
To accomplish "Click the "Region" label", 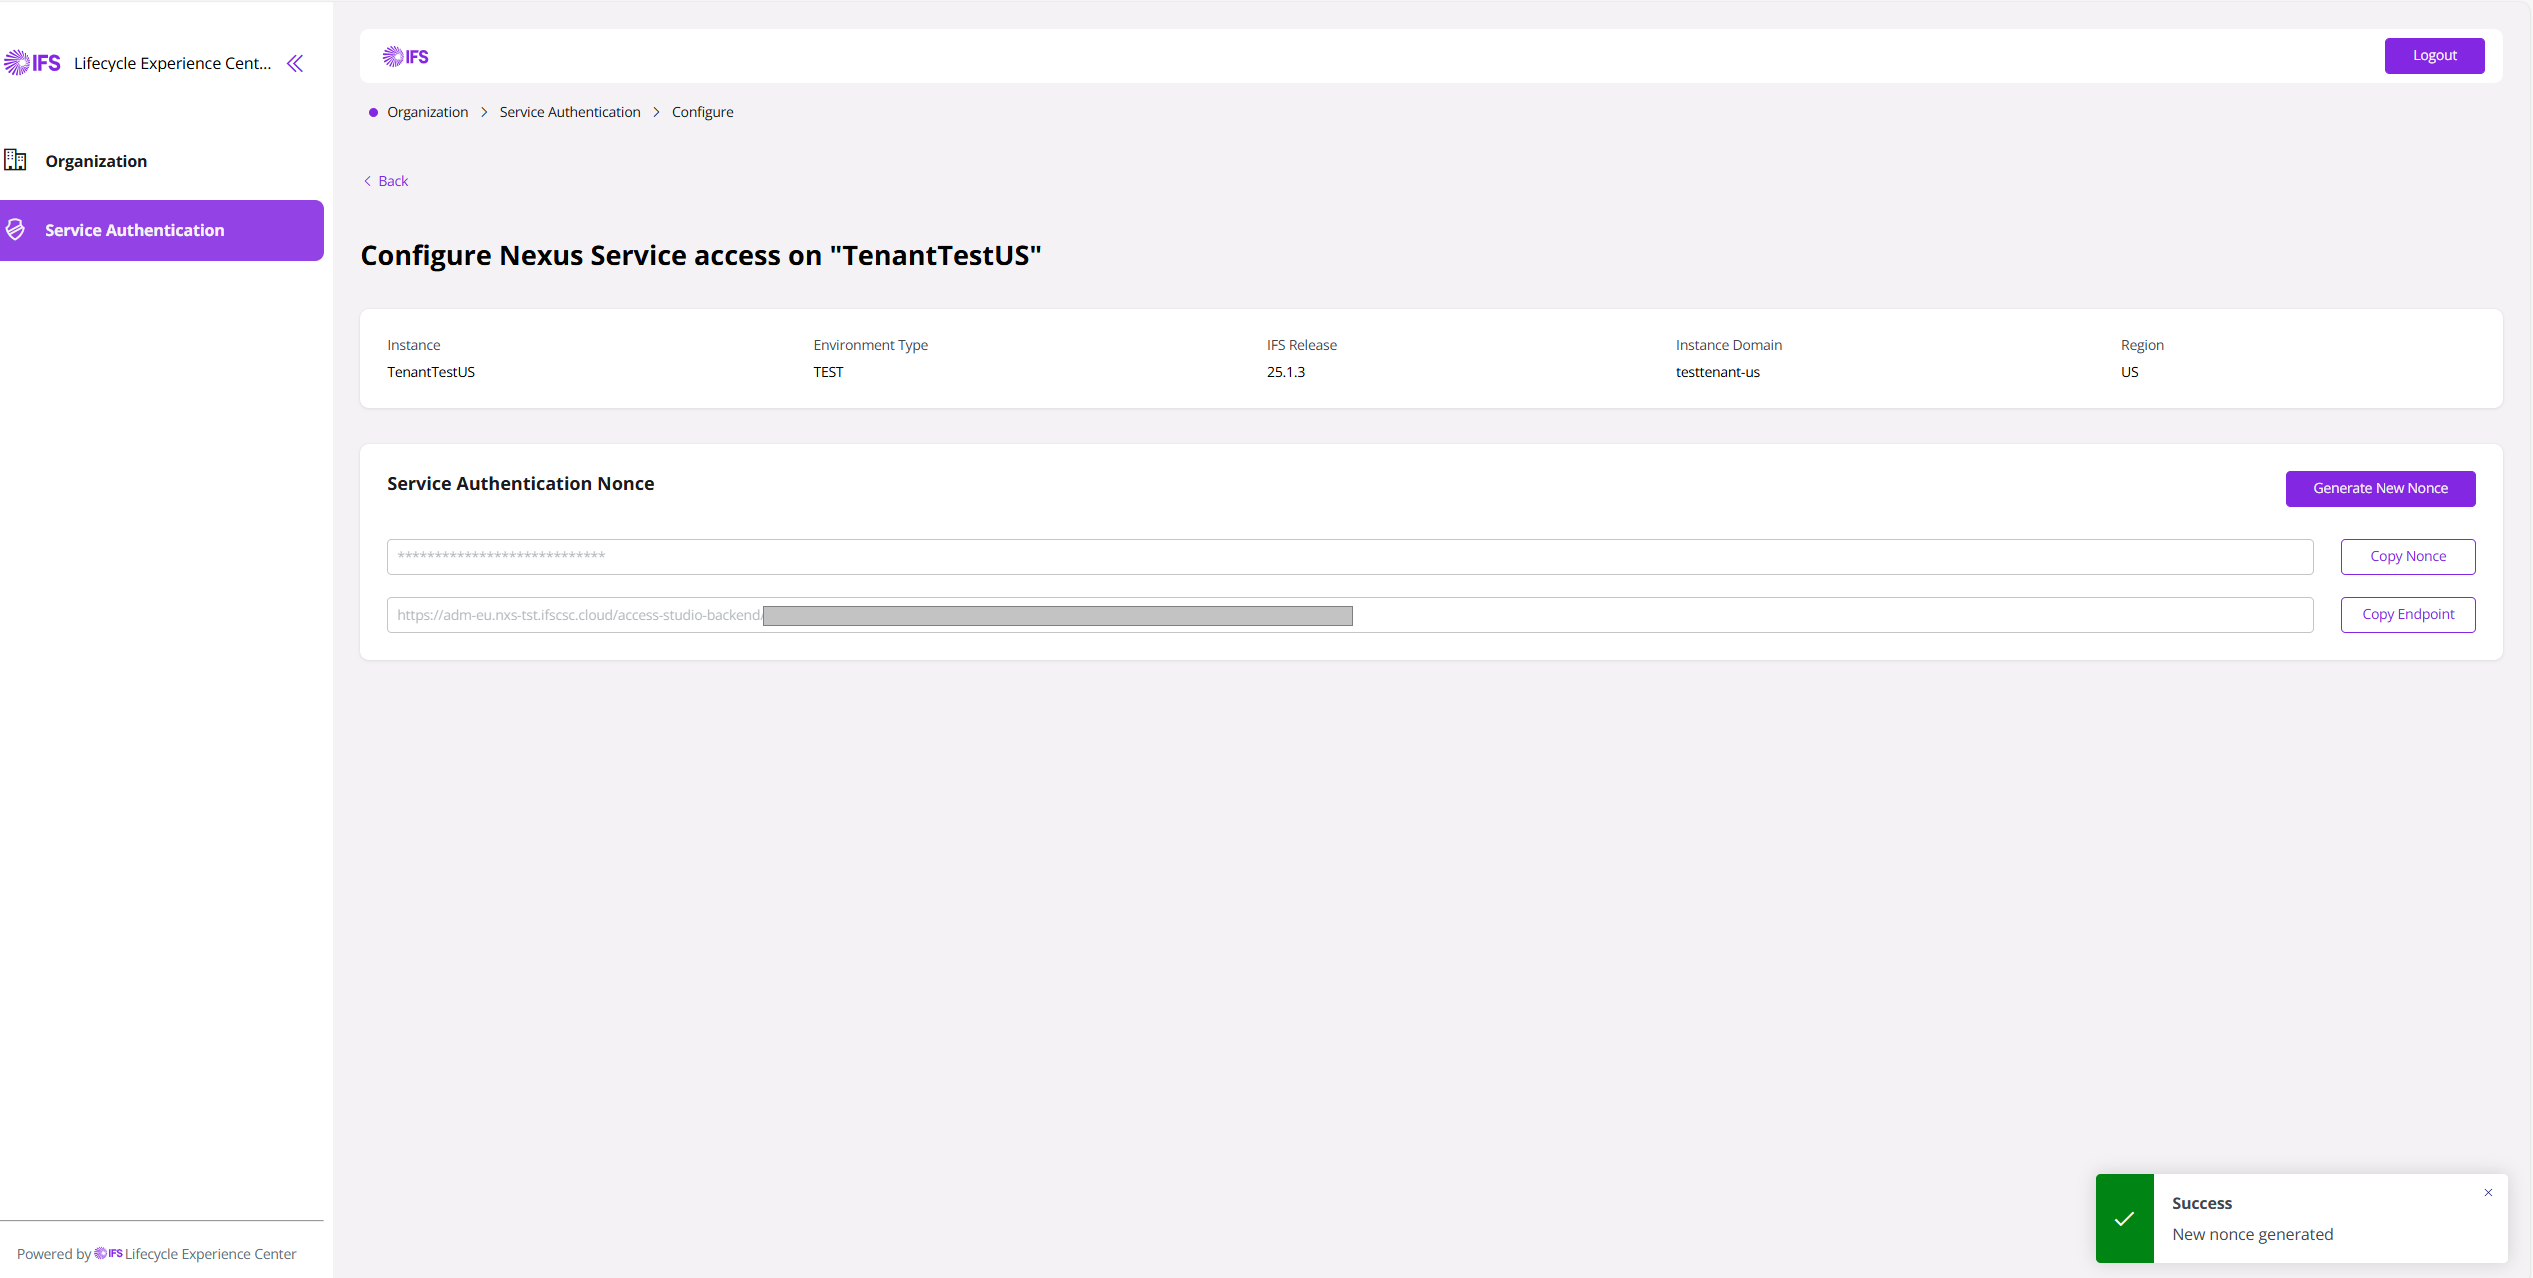I will (2142, 345).
